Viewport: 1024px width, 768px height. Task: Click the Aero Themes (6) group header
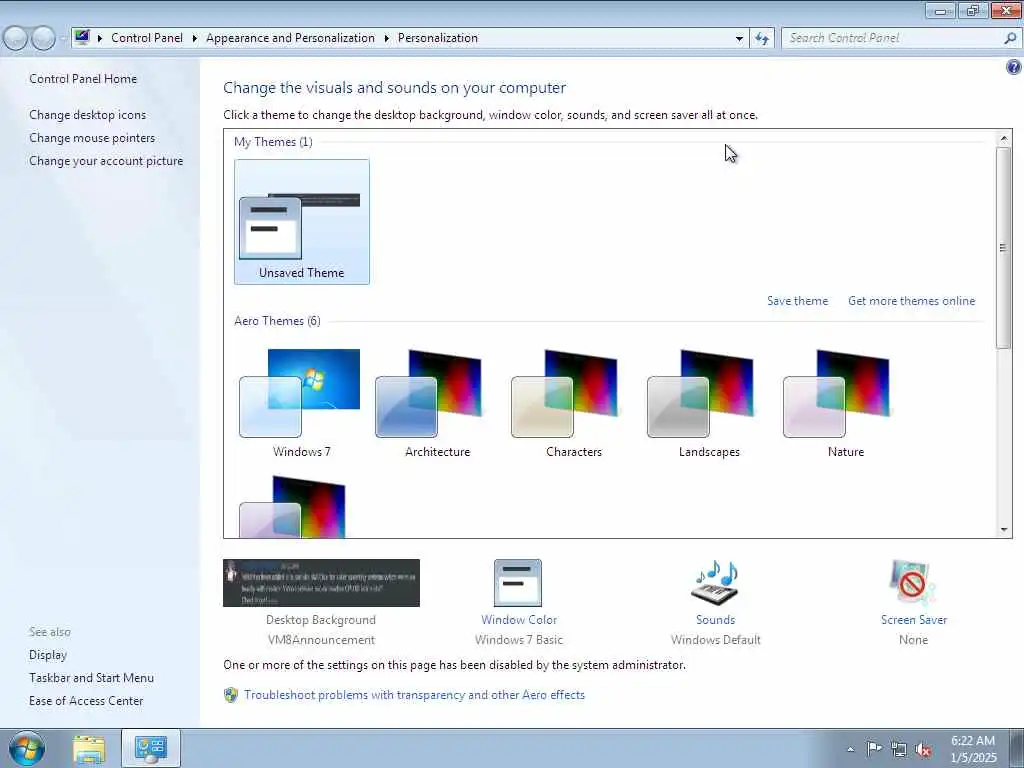click(277, 321)
